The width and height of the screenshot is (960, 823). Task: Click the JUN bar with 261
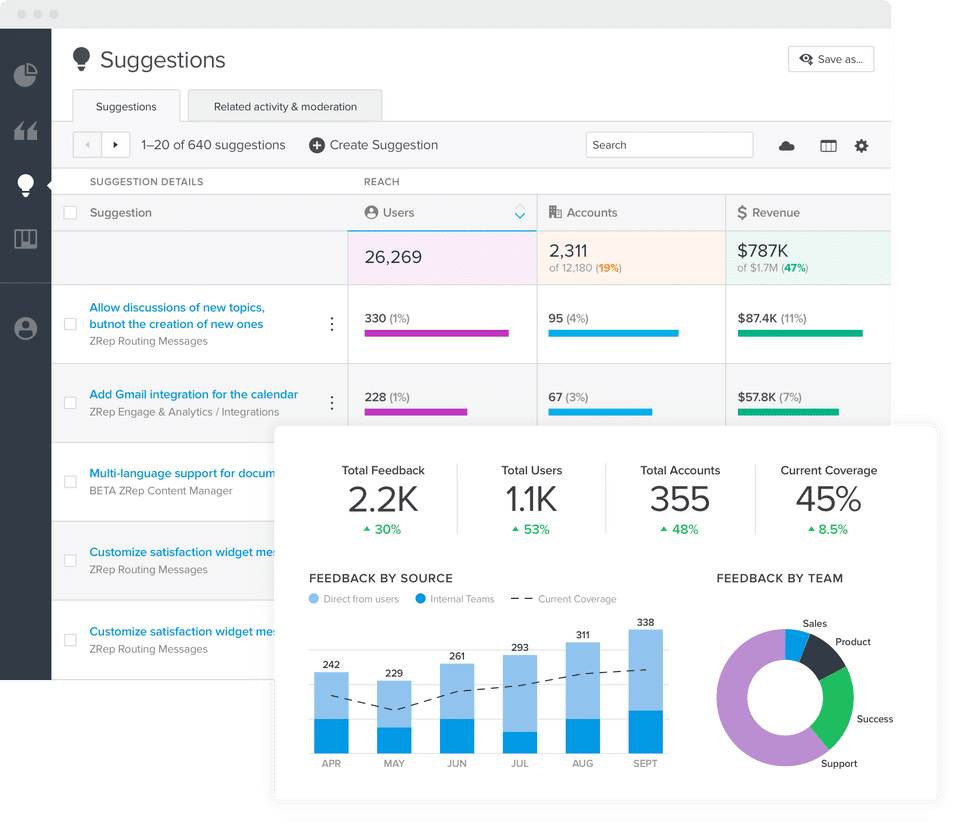click(x=457, y=708)
